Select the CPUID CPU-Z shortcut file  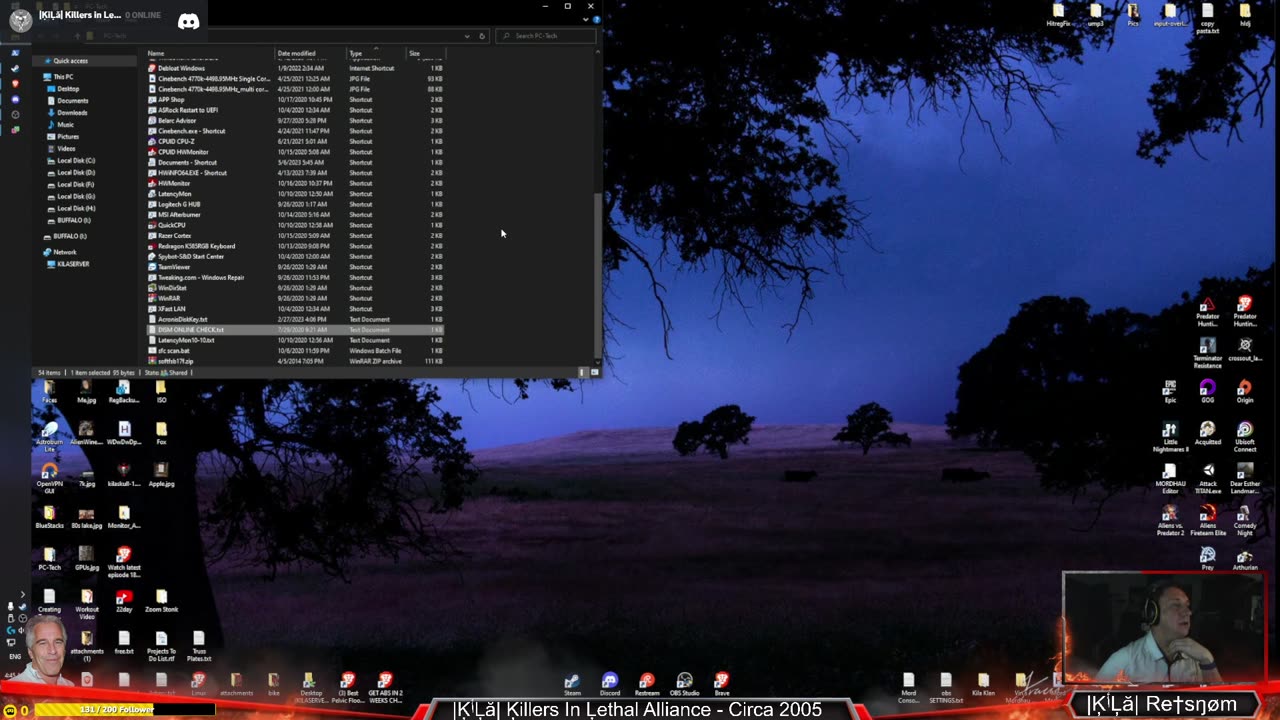point(295,142)
